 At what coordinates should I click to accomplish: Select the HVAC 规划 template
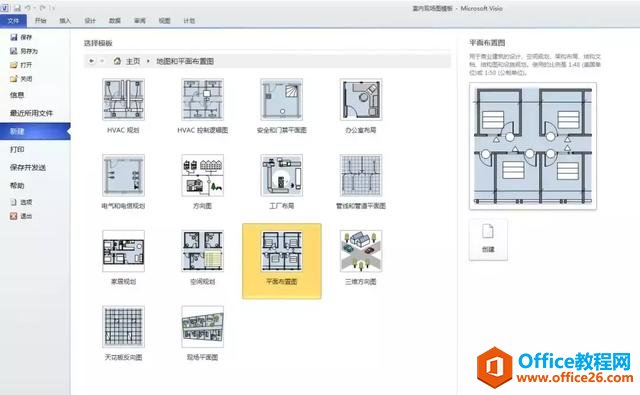click(123, 106)
